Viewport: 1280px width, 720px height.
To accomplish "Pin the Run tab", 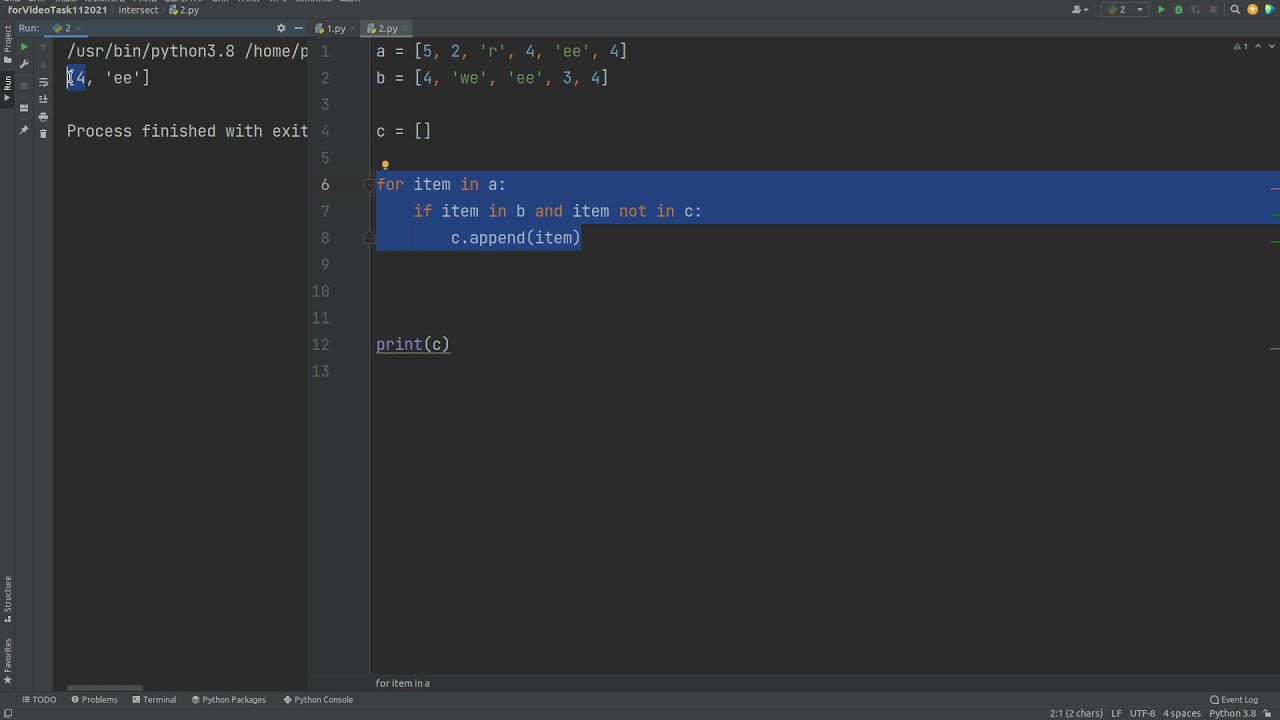I will coord(24,130).
